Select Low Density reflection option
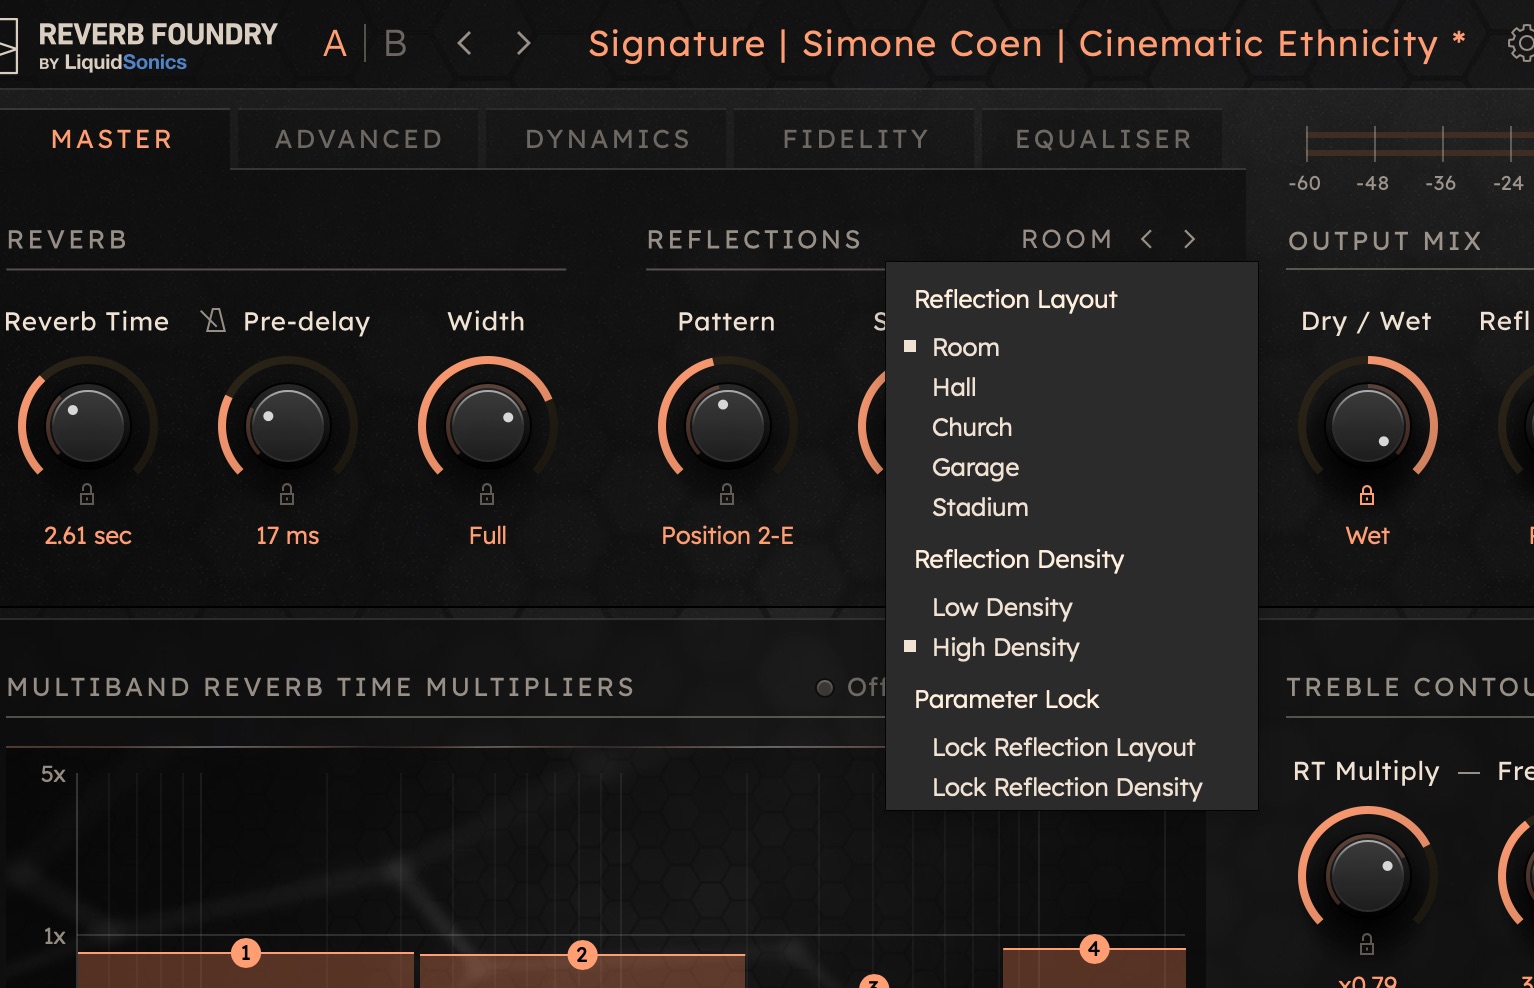 pyautogui.click(x=1002, y=608)
